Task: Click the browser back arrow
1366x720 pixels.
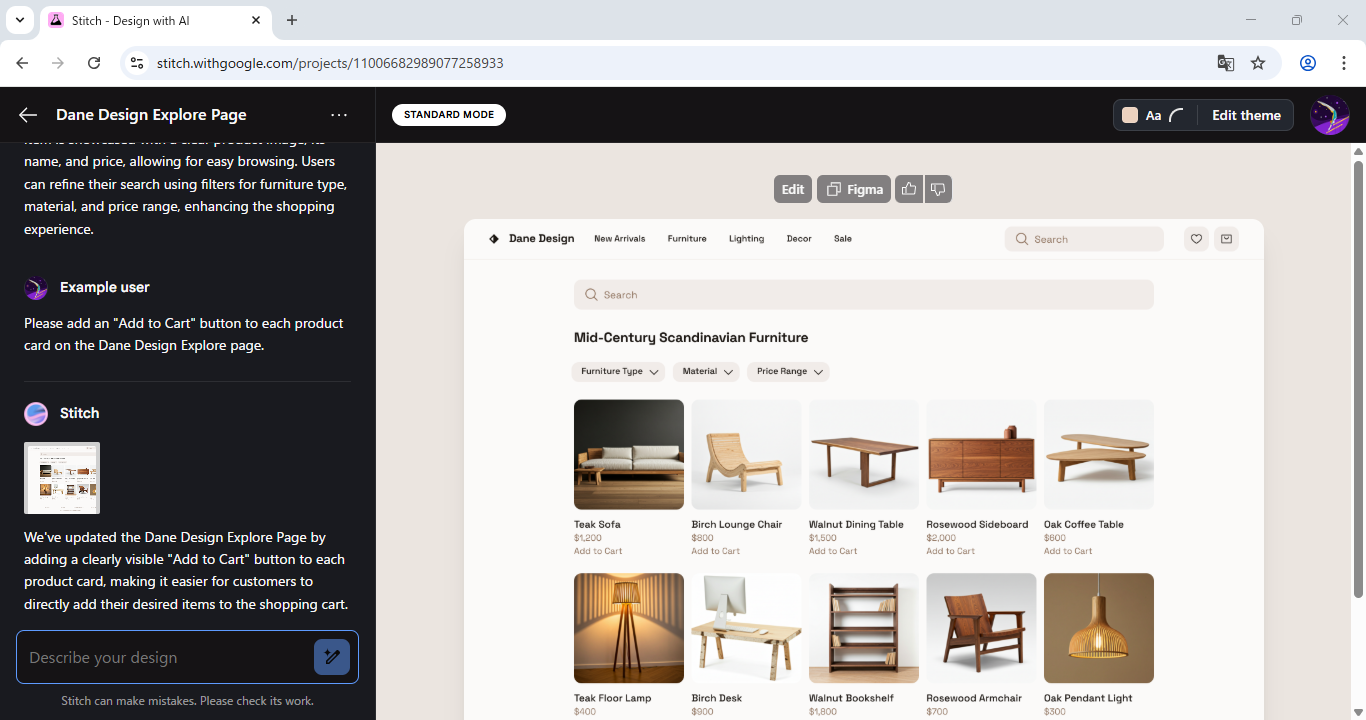Action: click(x=22, y=63)
